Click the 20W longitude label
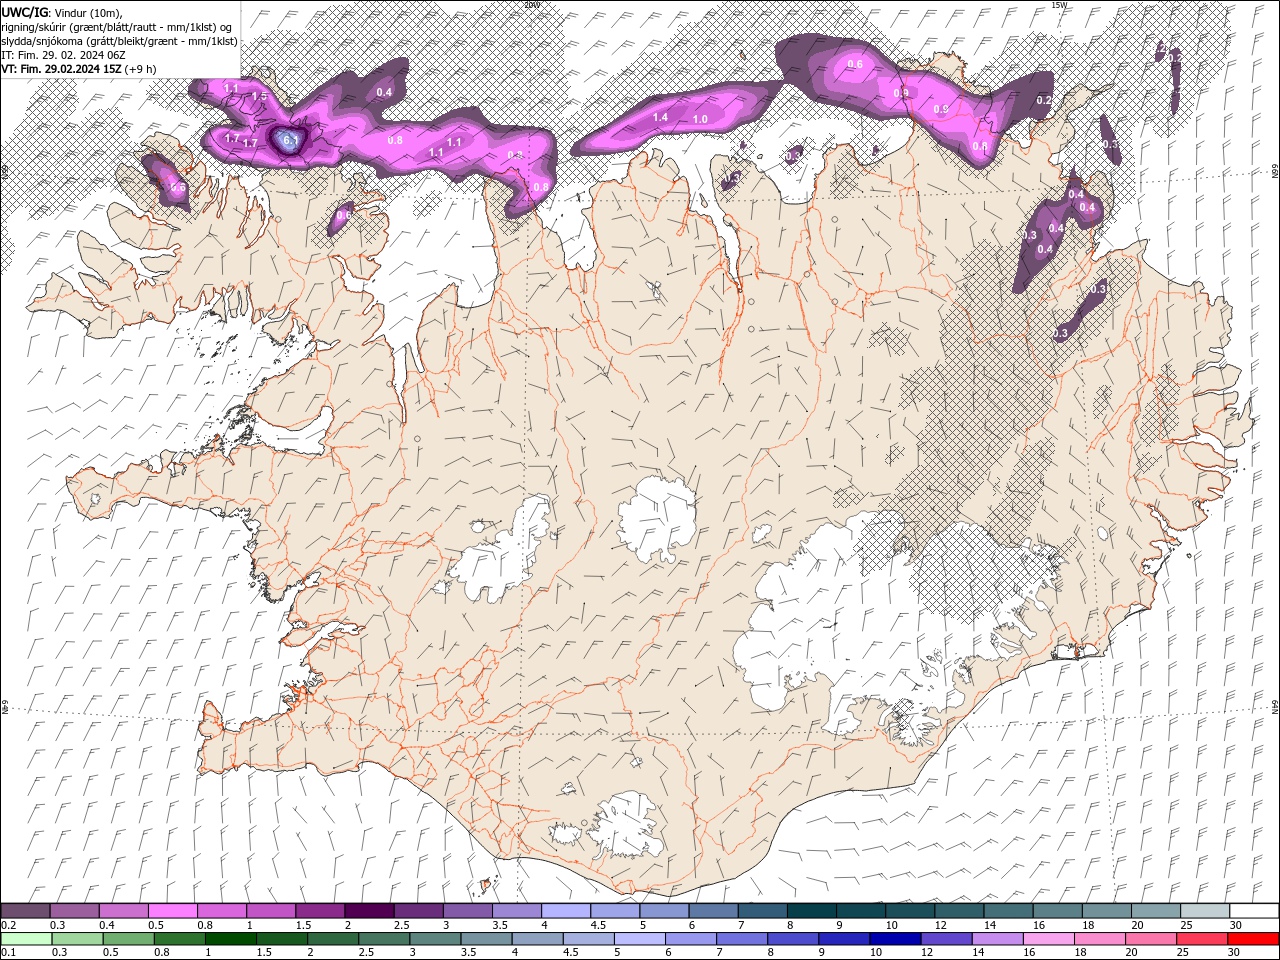The image size is (1280, 960). click(531, 5)
